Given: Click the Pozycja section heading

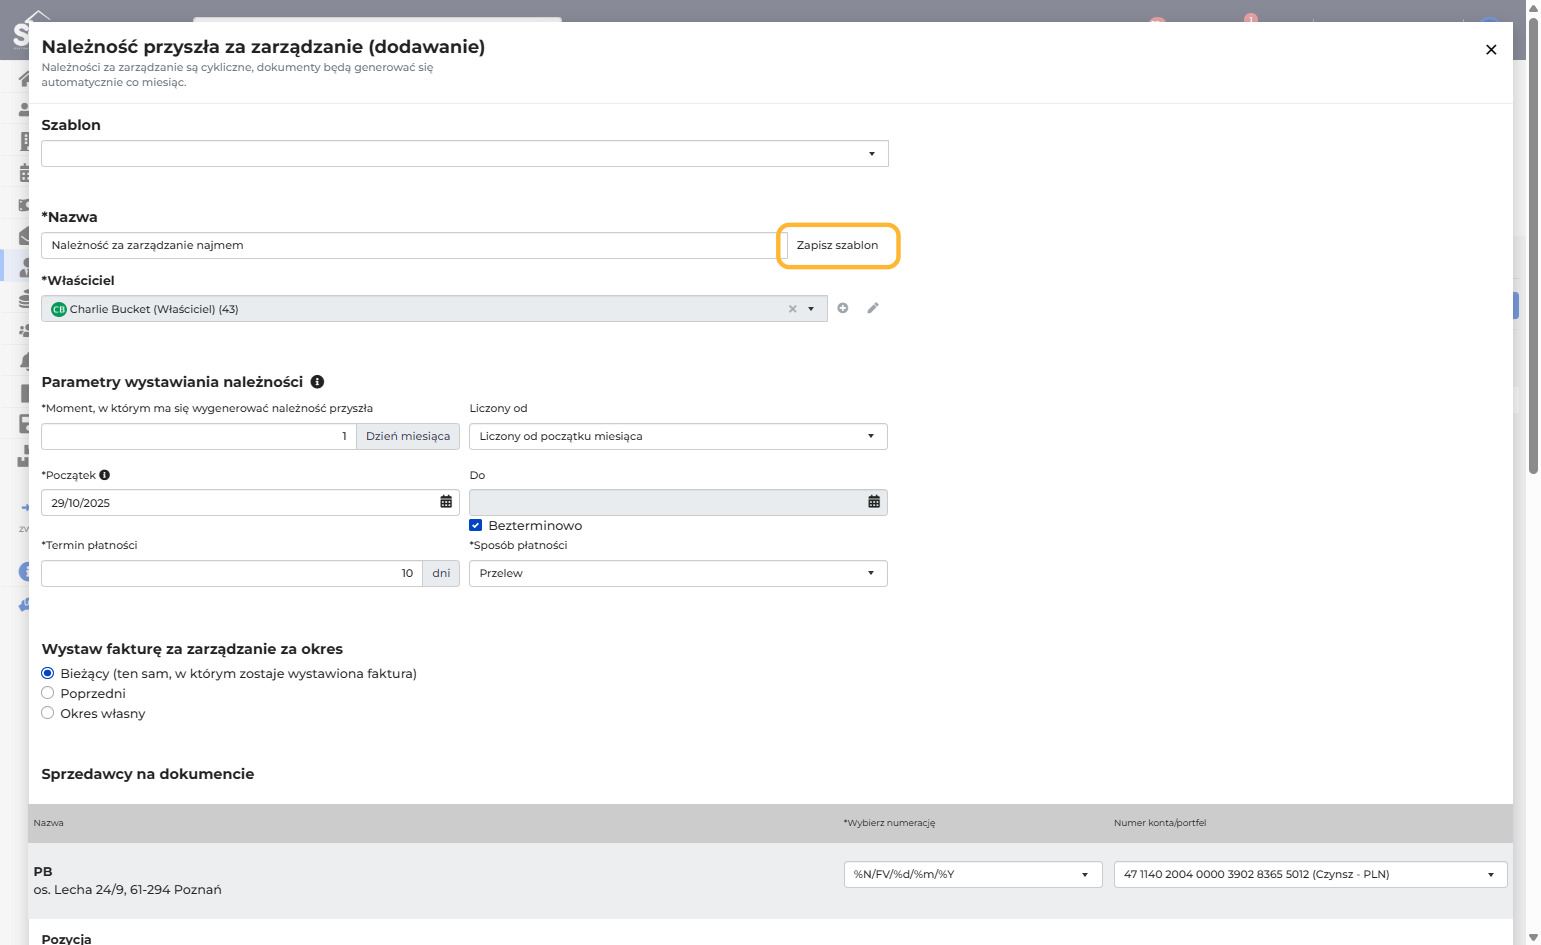Looking at the screenshot, I should click(66, 938).
